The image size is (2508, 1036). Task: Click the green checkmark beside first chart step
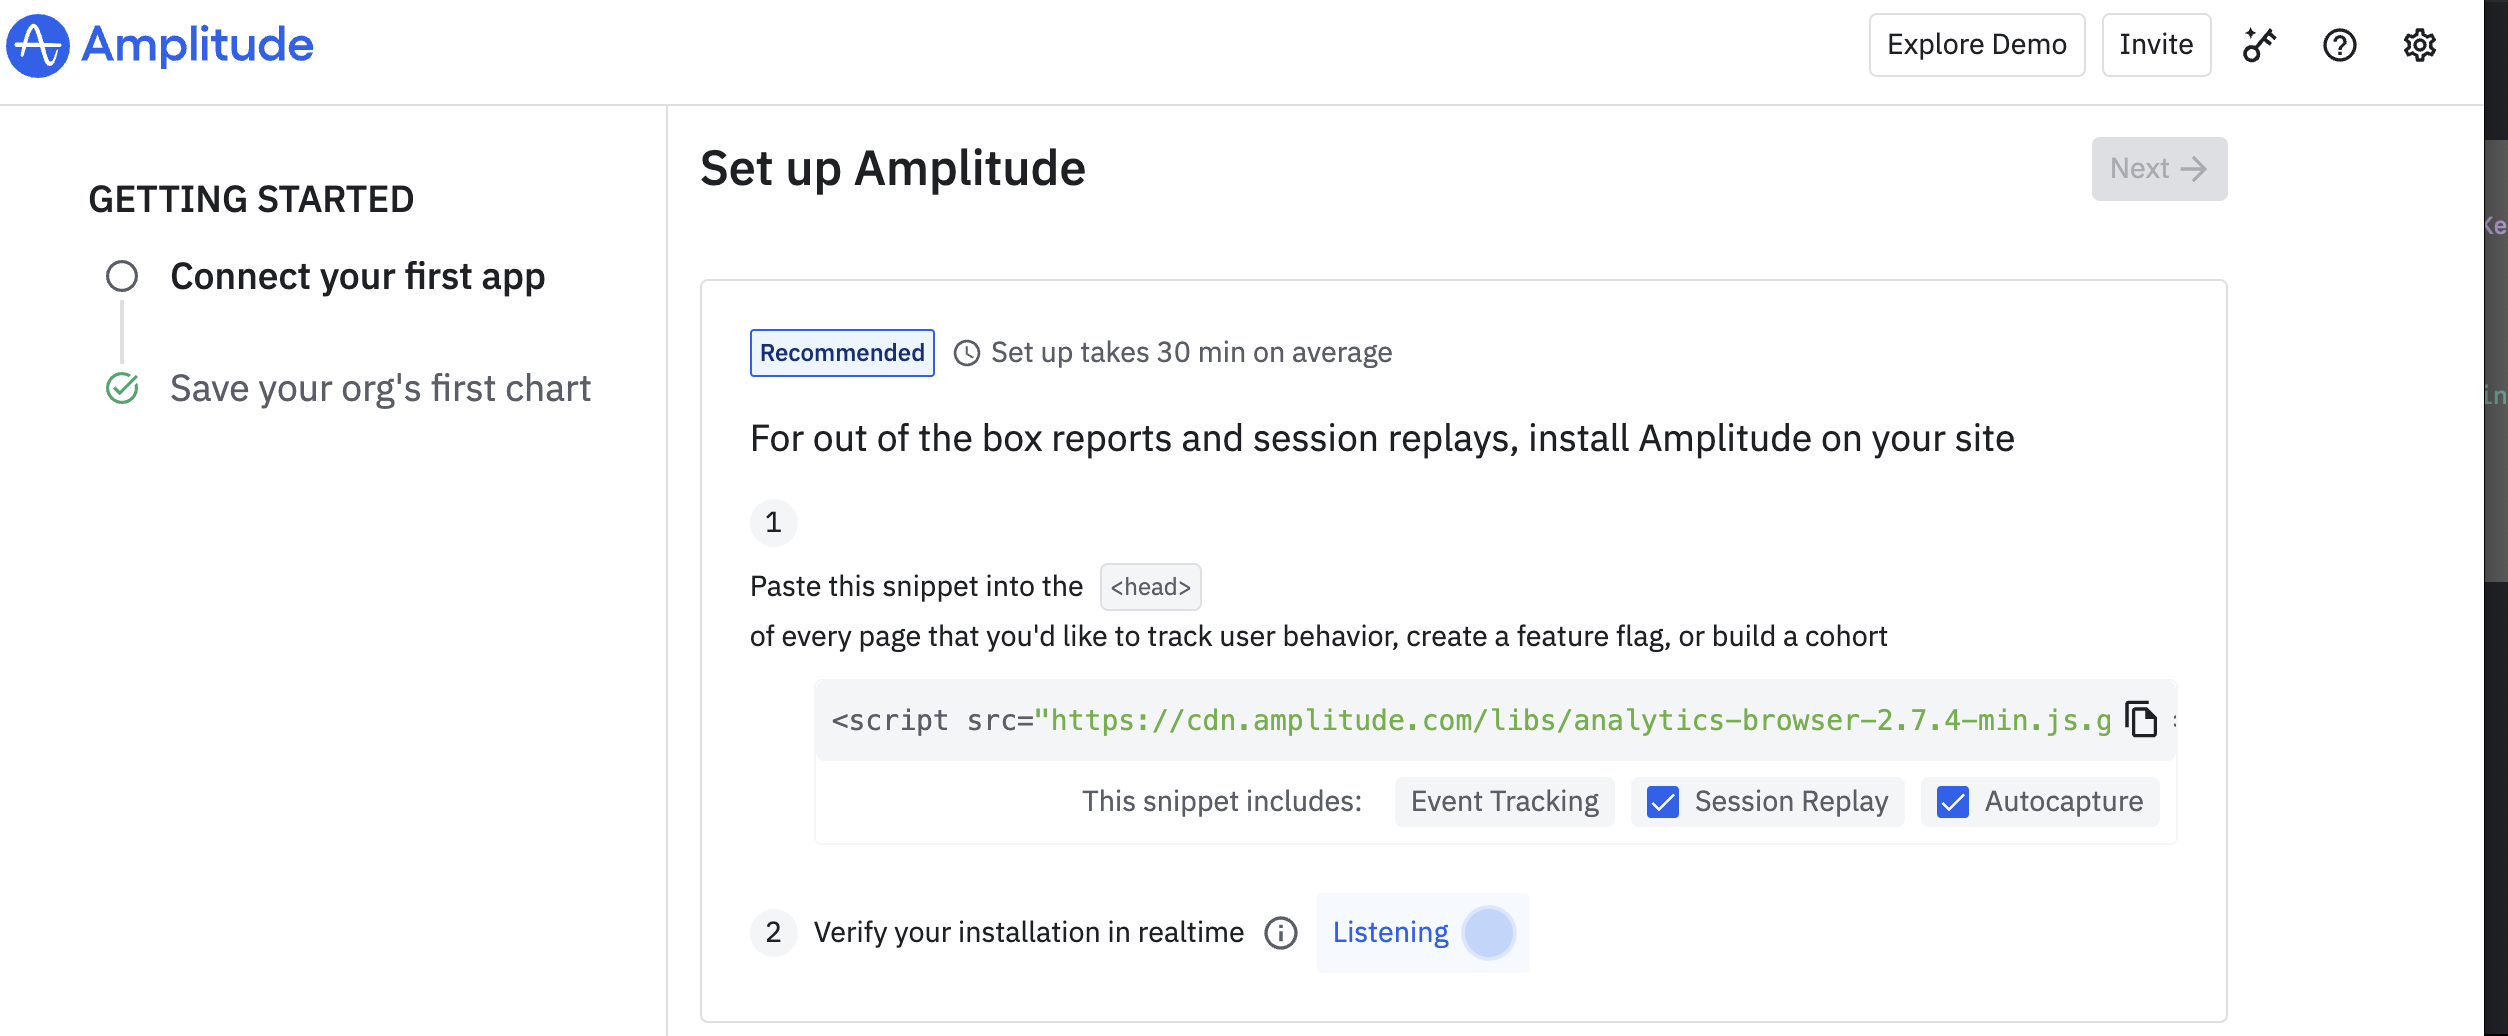tap(122, 388)
